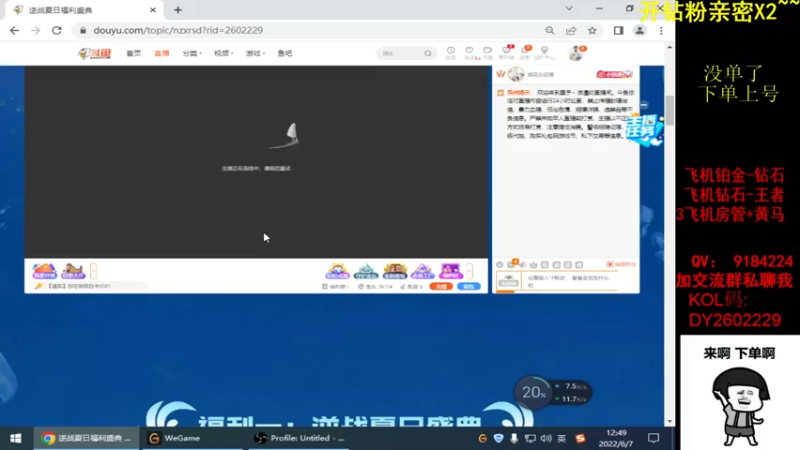The width and height of the screenshot is (800, 450).
Task: Open the followed heart icon
Action: (x=469, y=53)
